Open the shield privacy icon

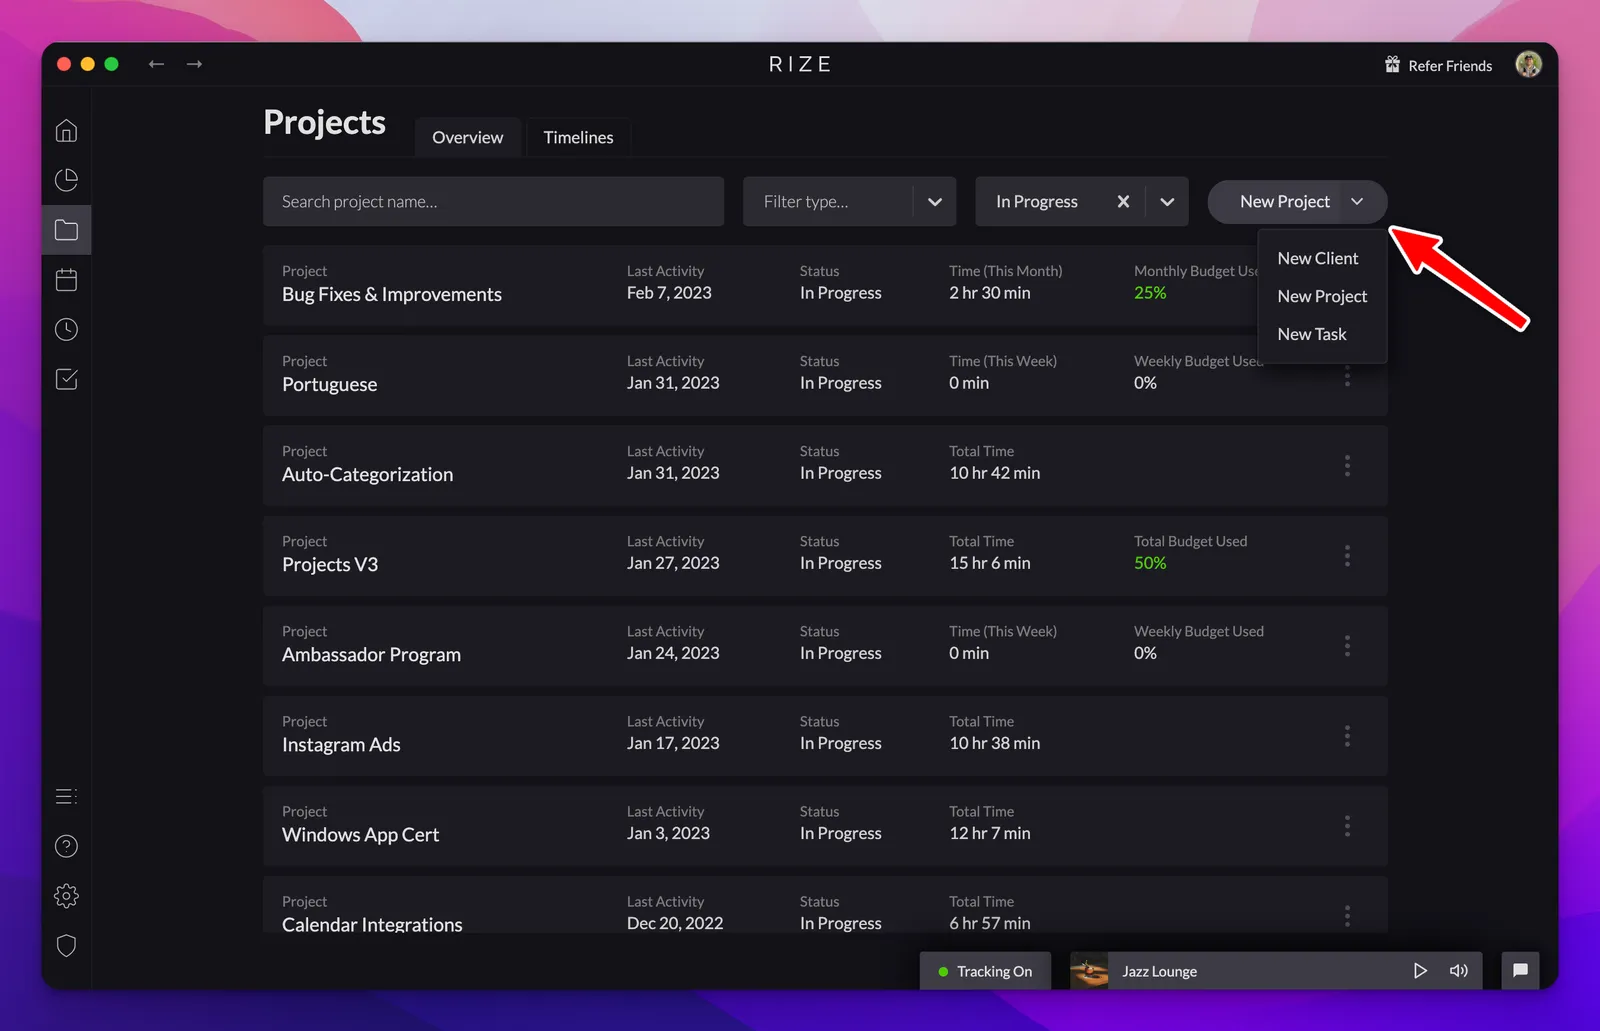(66, 946)
